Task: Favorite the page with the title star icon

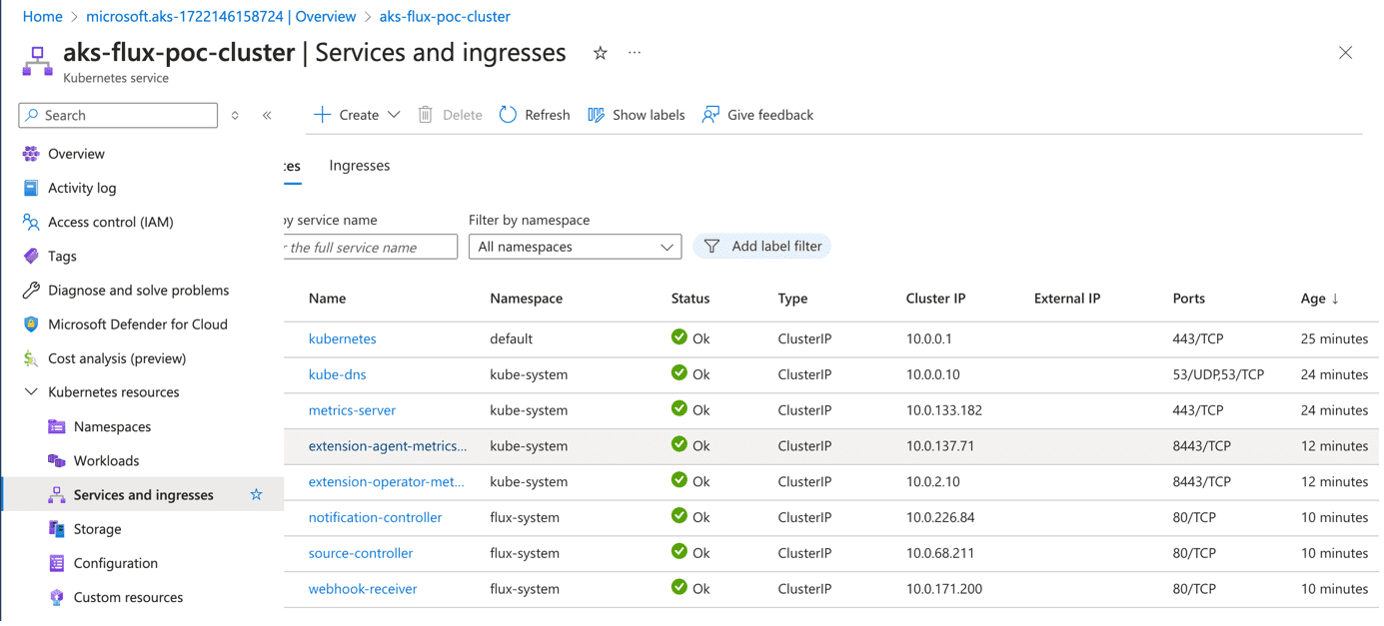Action: [600, 53]
